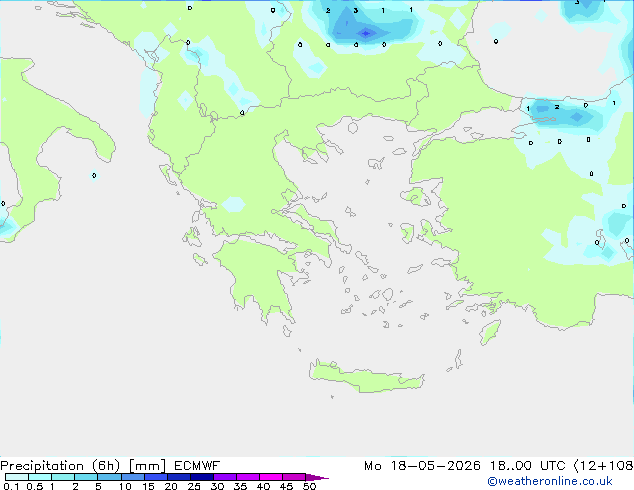The image size is (634, 490).
Task: Click the '(6h)' interval label
Action: [106, 466]
